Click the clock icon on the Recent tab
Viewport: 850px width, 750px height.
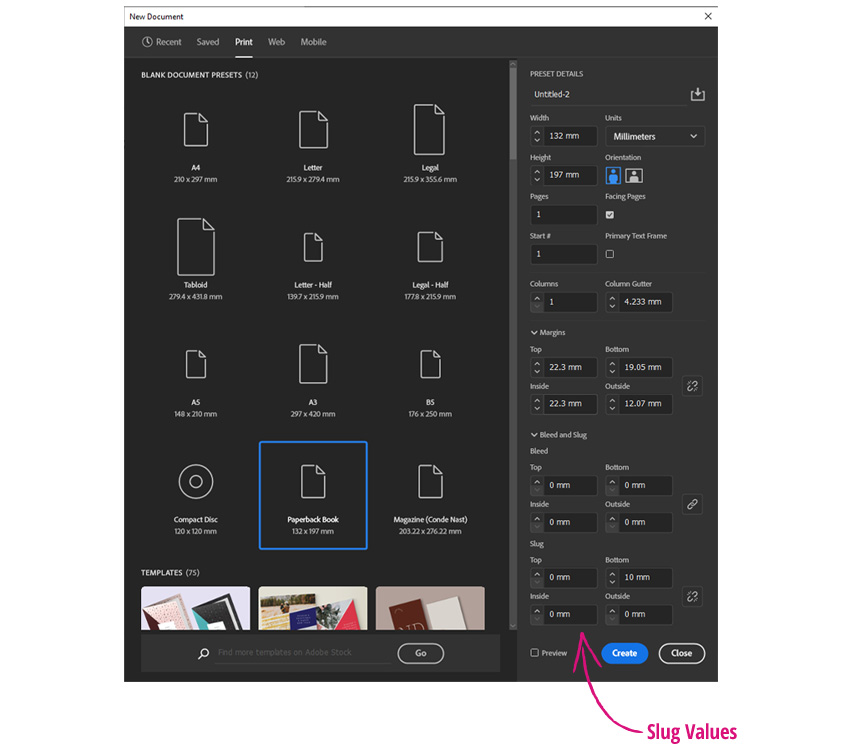tap(147, 42)
